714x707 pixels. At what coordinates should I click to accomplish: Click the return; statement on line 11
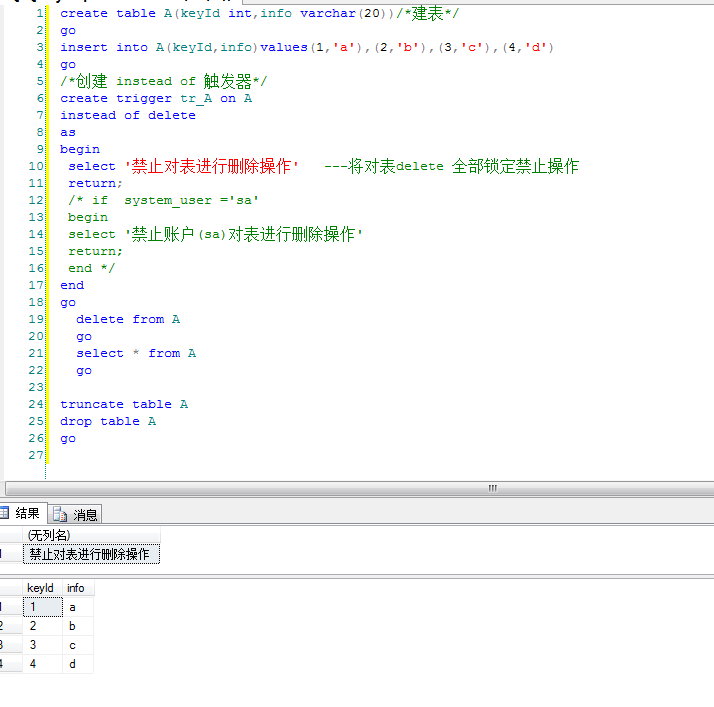click(95, 183)
